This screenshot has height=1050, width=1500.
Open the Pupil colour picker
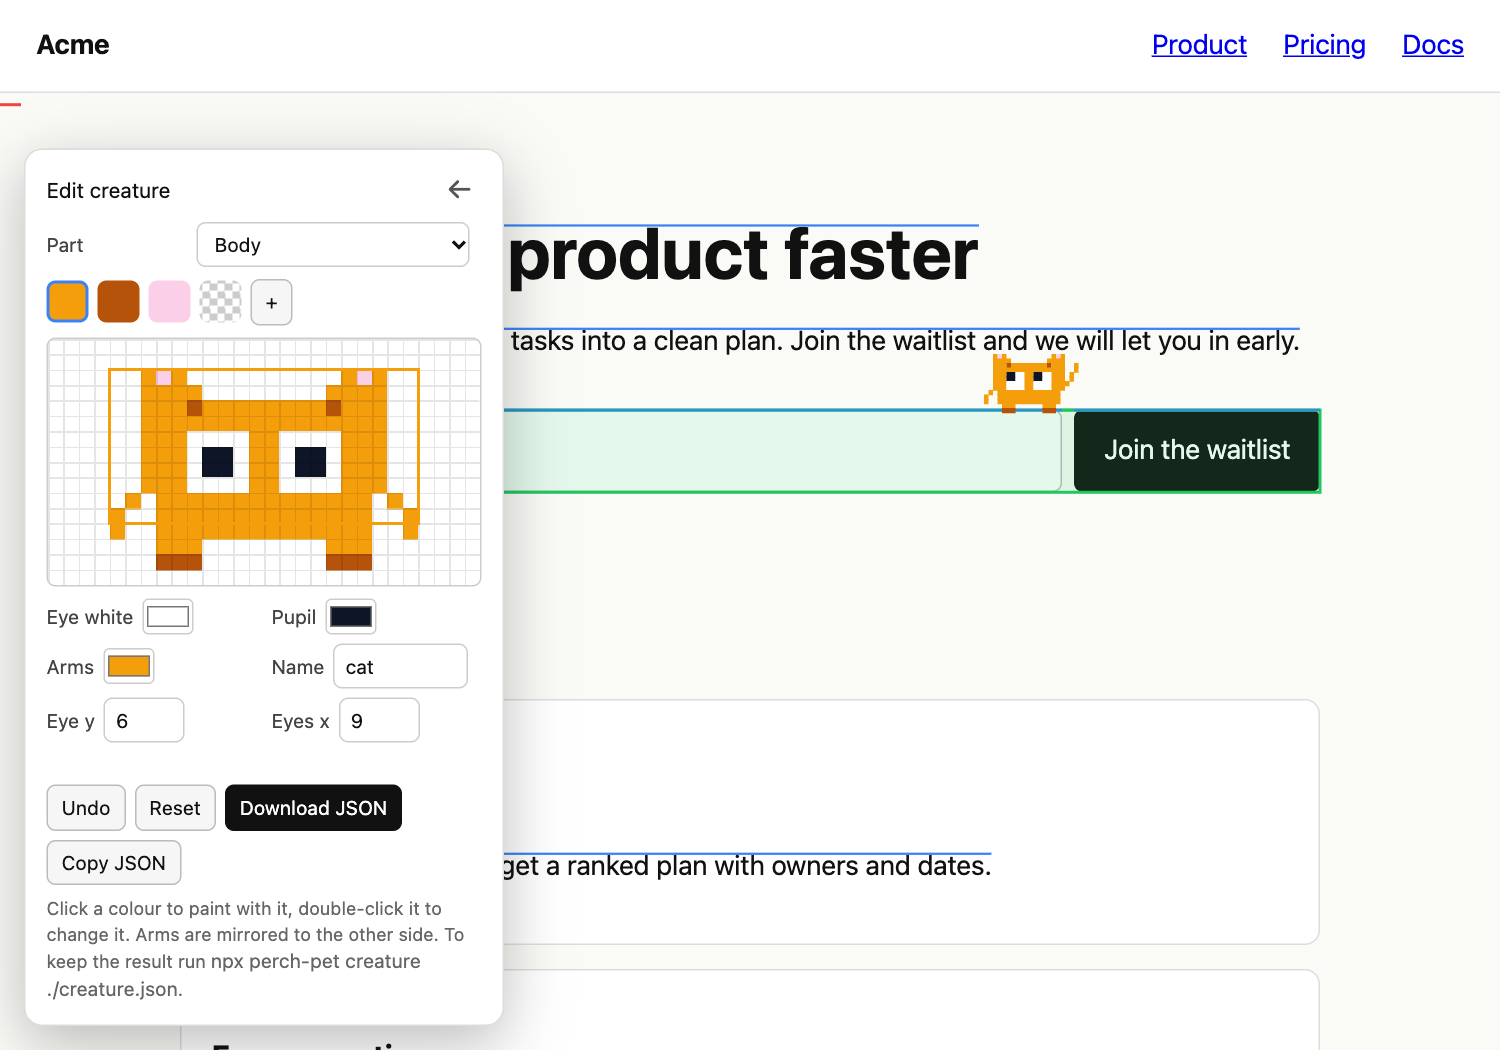pos(351,617)
